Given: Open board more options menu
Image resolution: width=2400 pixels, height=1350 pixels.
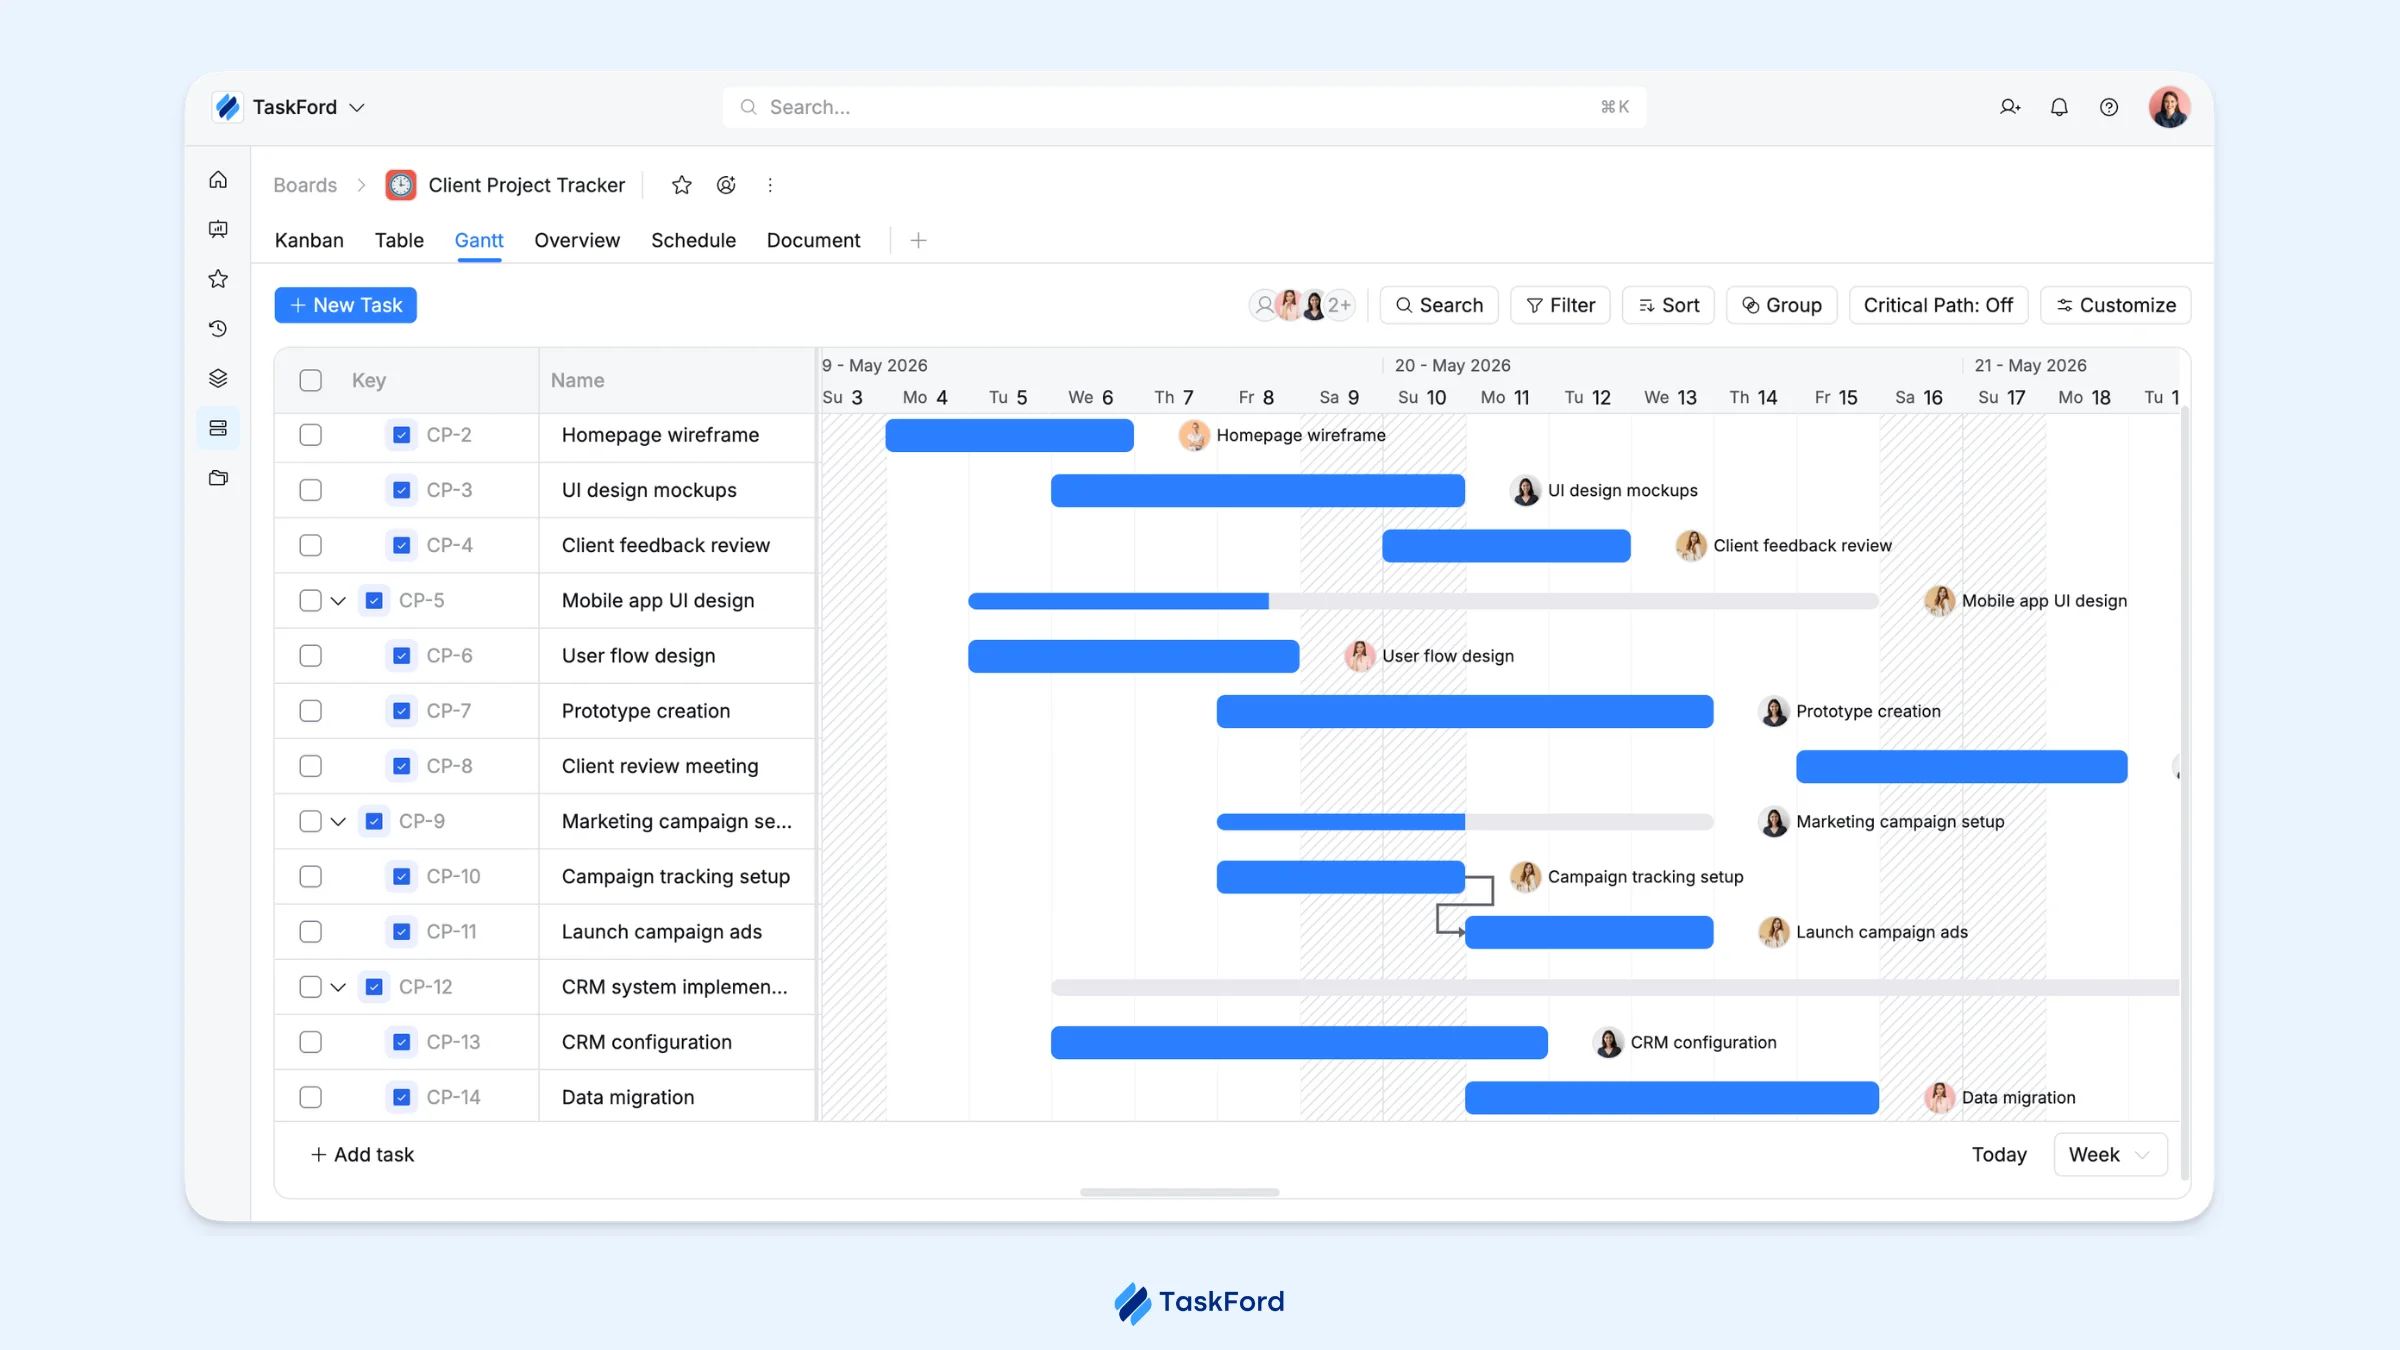Looking at the screenshot, I should [770, 185].
